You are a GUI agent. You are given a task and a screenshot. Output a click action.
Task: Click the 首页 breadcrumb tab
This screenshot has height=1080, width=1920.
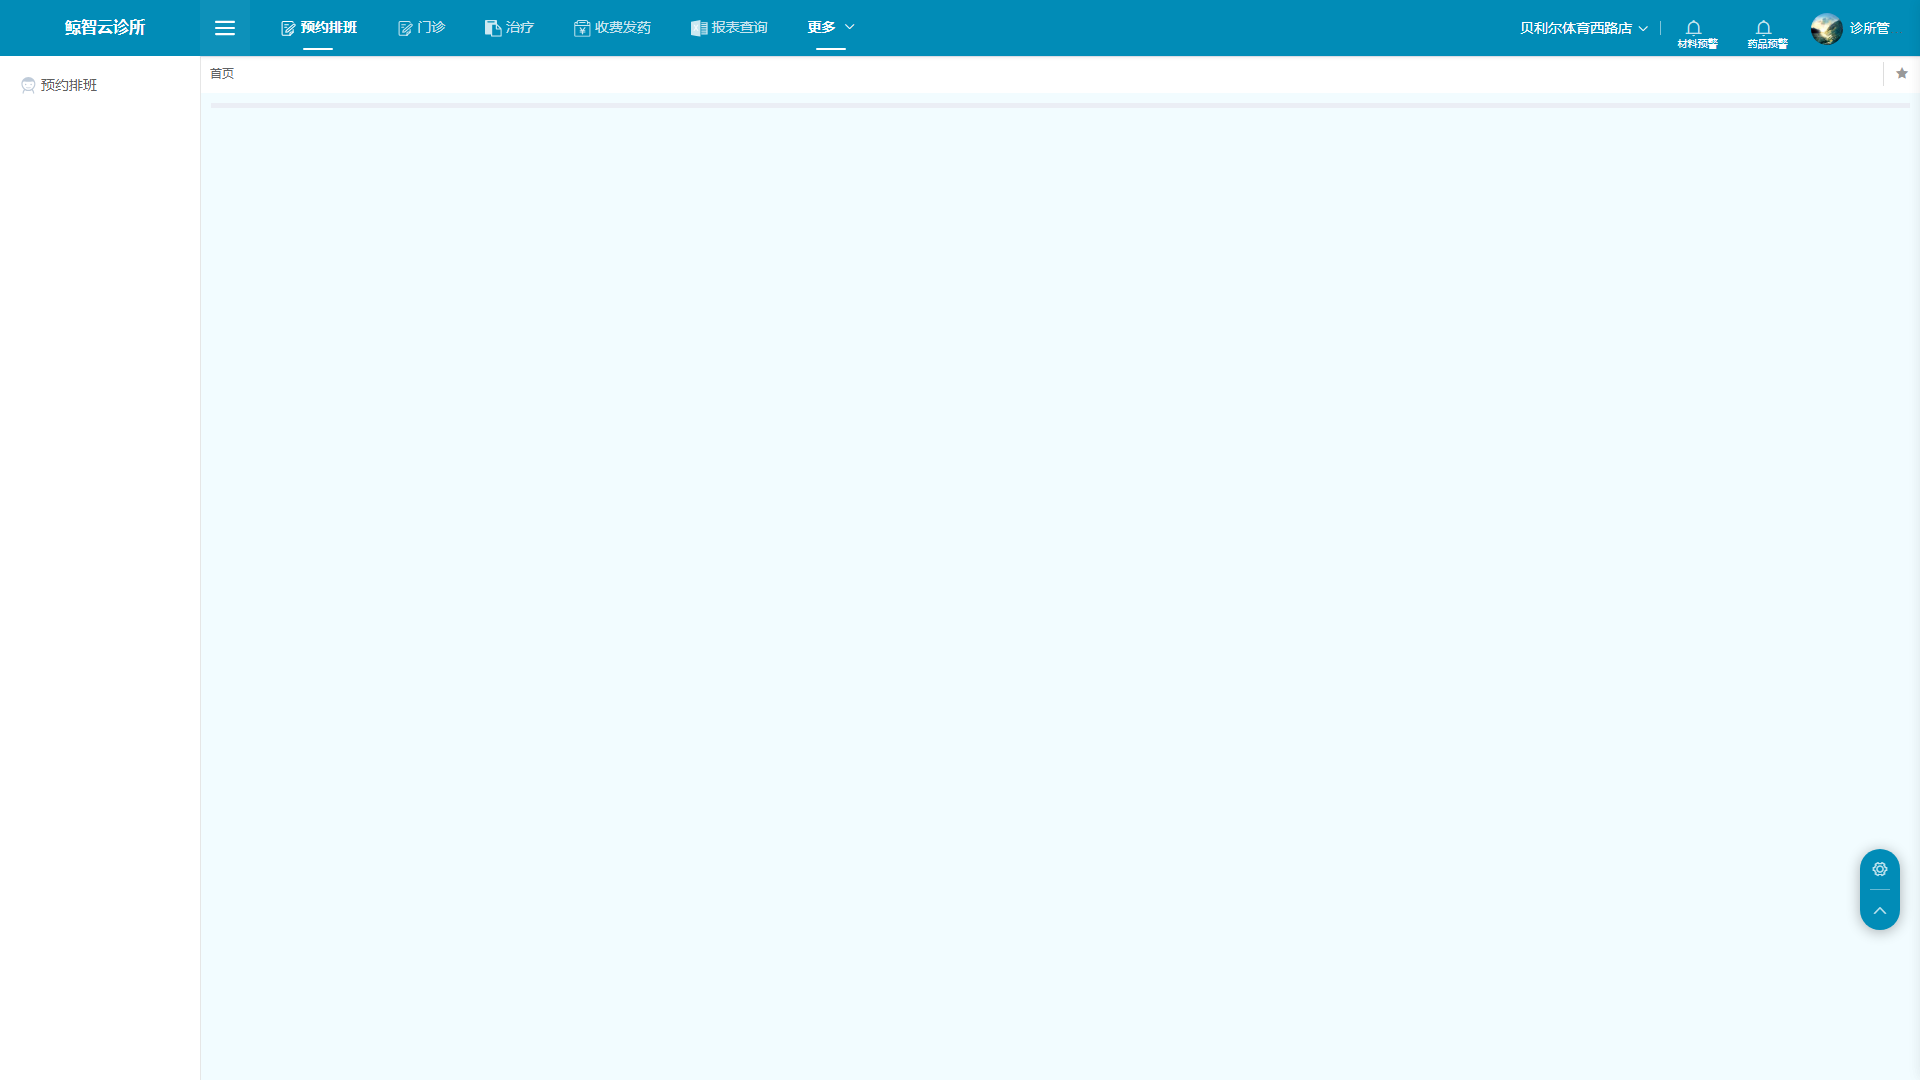coord(222,73)
